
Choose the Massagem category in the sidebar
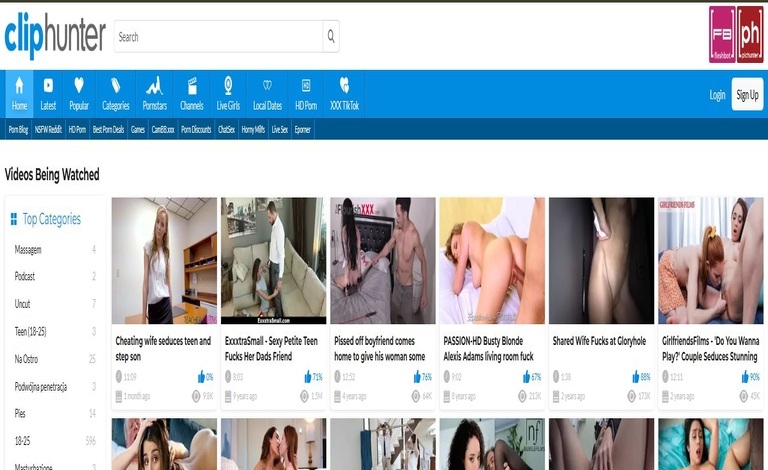pos(28,249)
